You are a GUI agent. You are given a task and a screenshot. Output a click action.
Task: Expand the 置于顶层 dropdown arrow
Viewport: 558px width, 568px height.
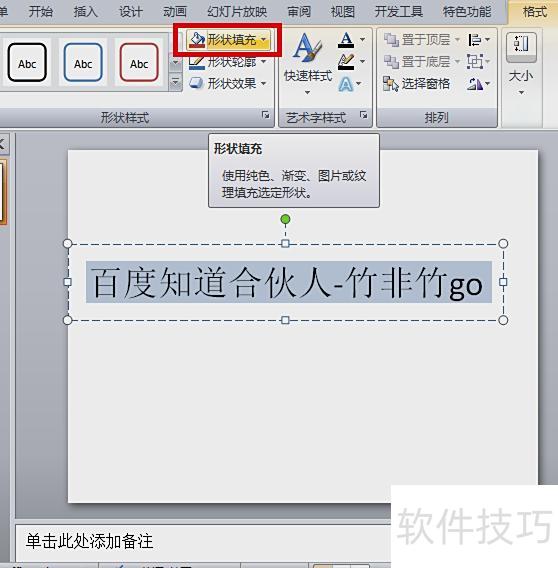pos(457,39)
